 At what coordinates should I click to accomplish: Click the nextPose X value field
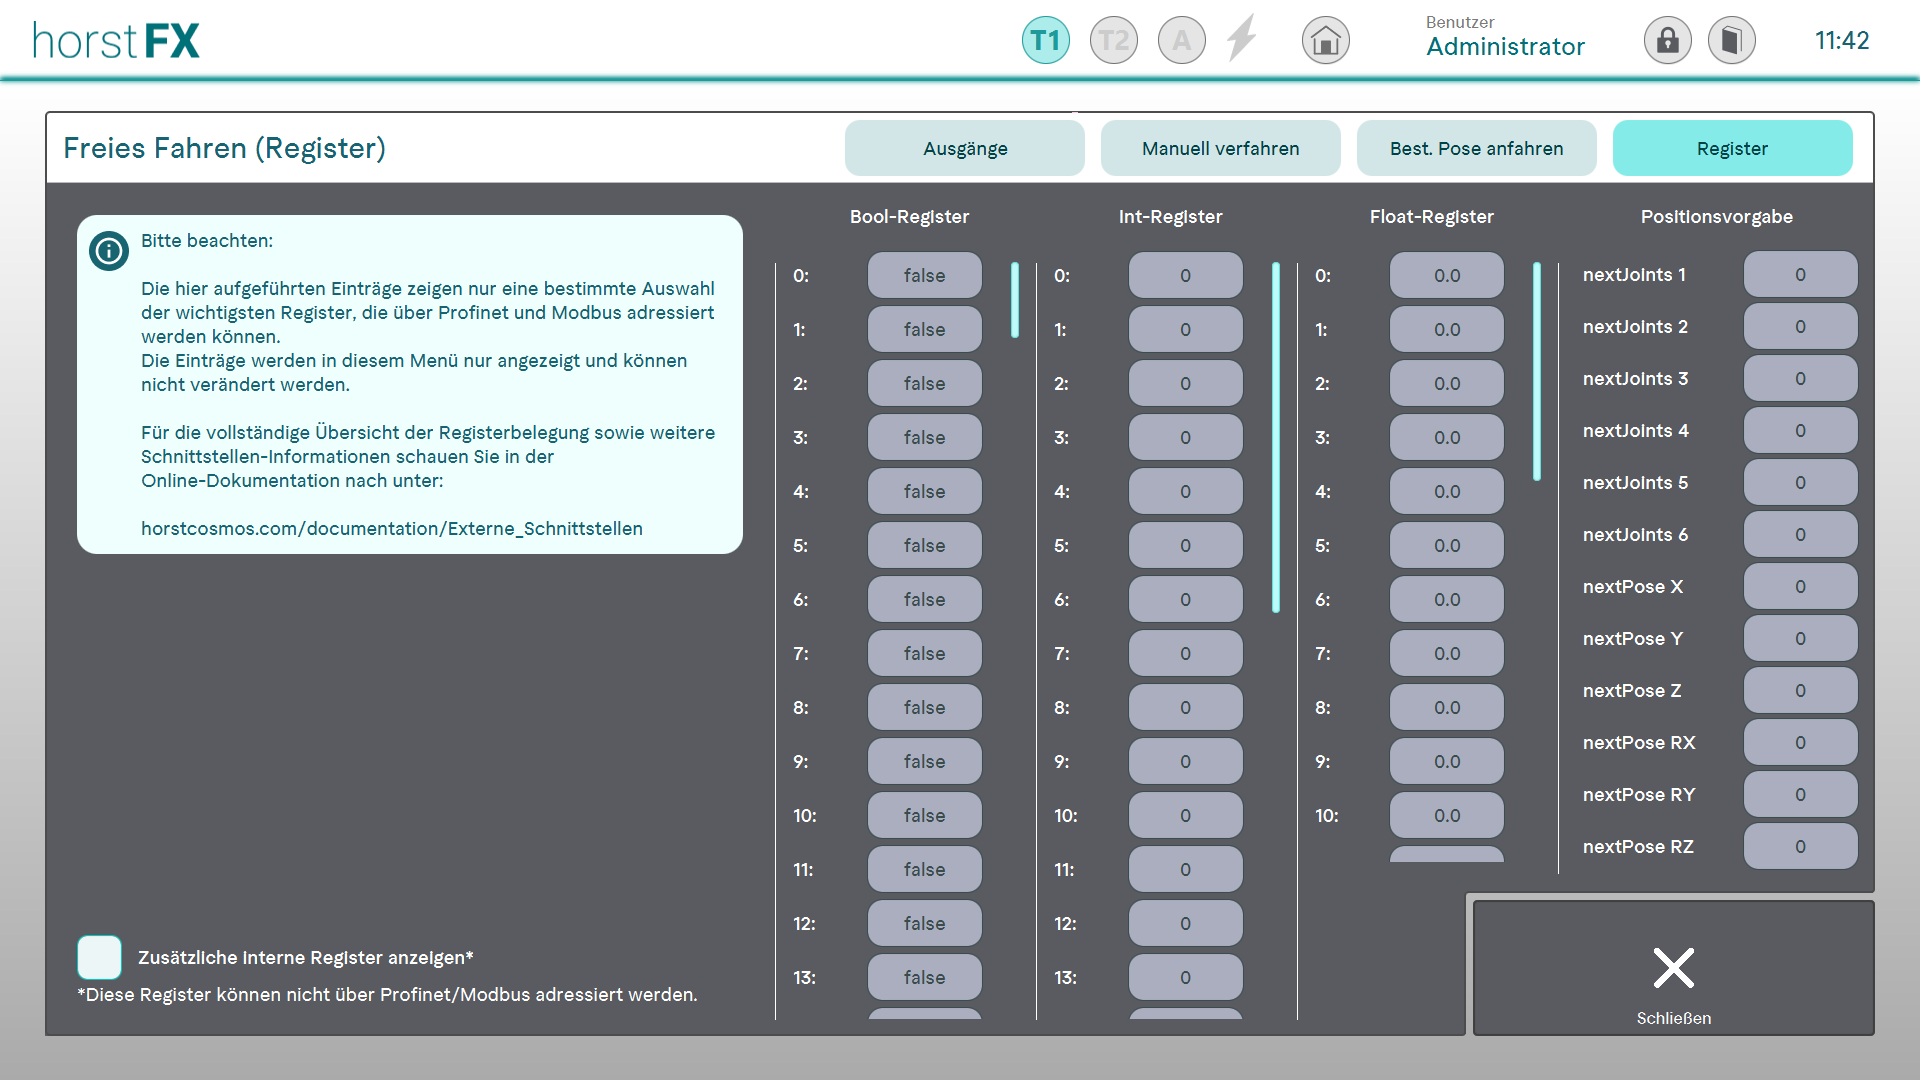(x=1800, y=587)
